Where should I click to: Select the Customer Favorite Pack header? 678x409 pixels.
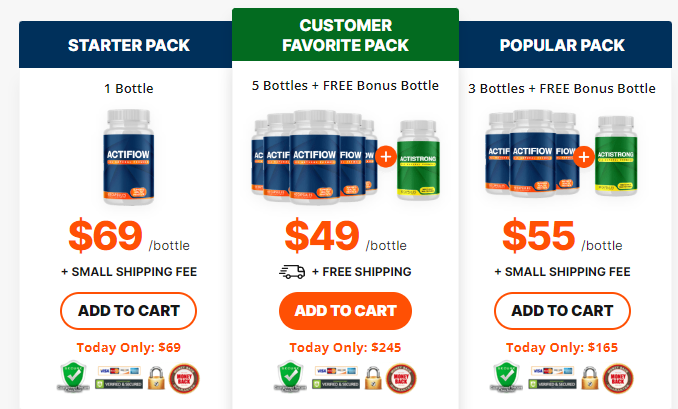[345, 38]
